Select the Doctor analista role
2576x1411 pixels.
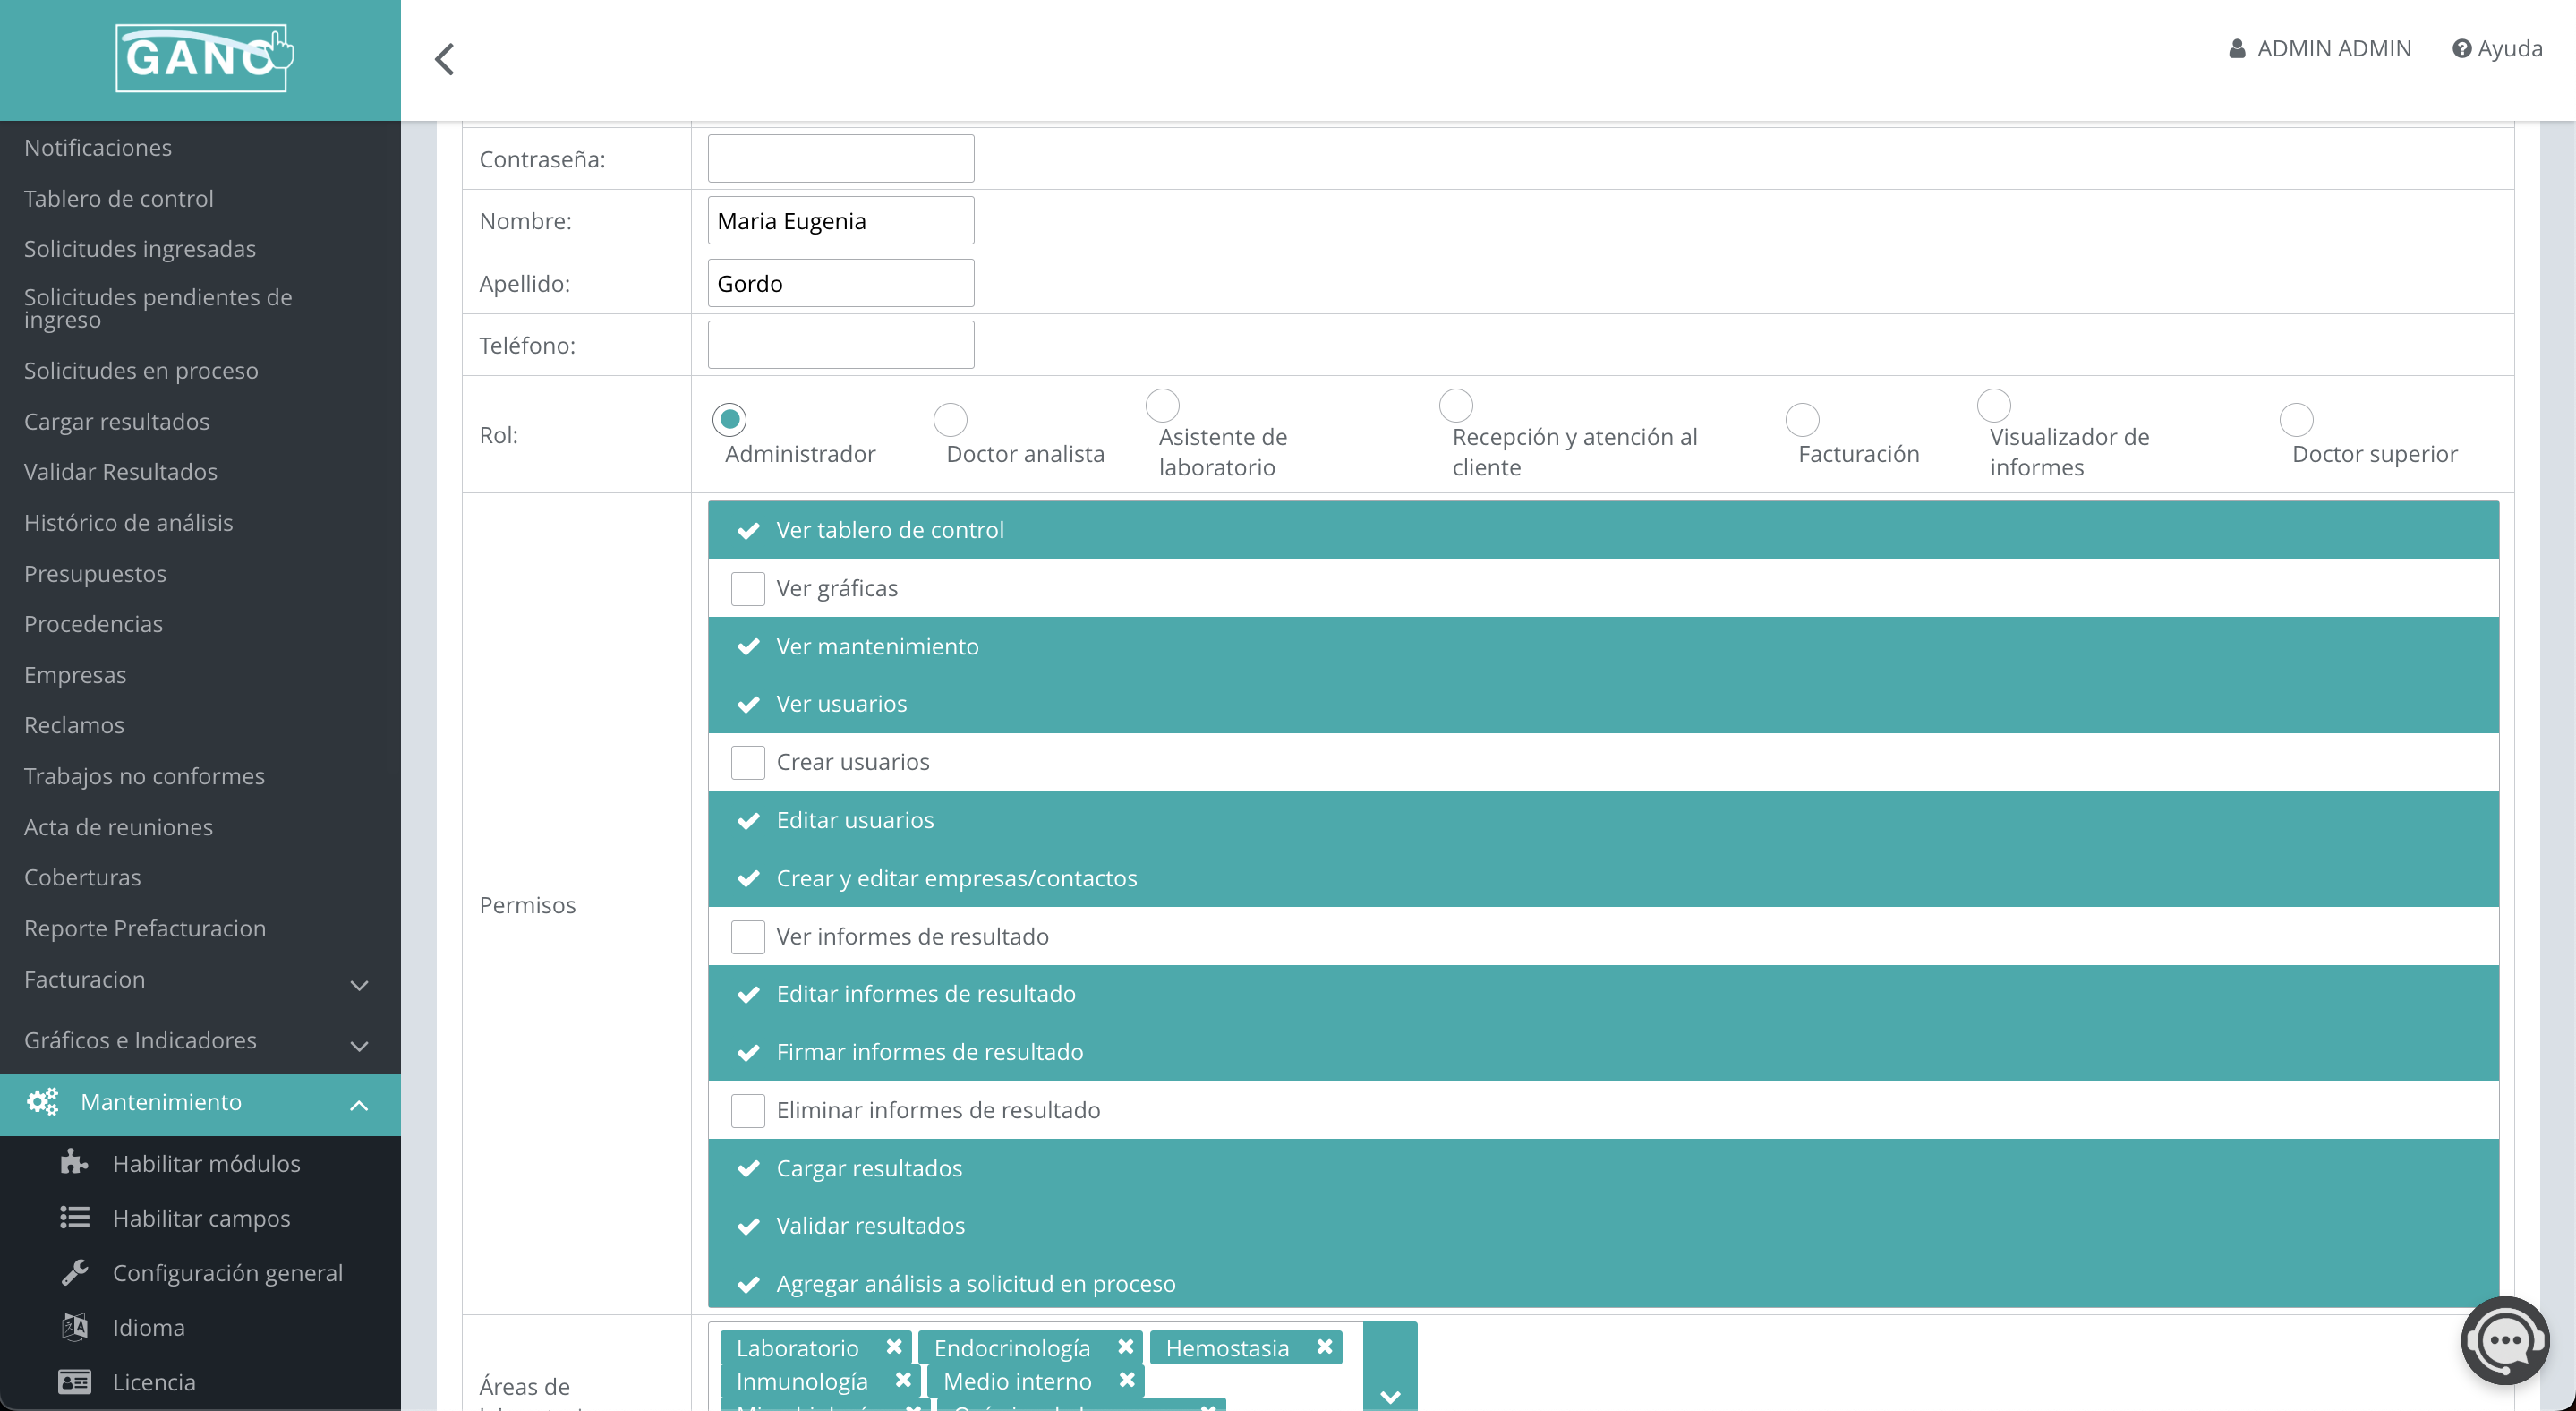949,420
